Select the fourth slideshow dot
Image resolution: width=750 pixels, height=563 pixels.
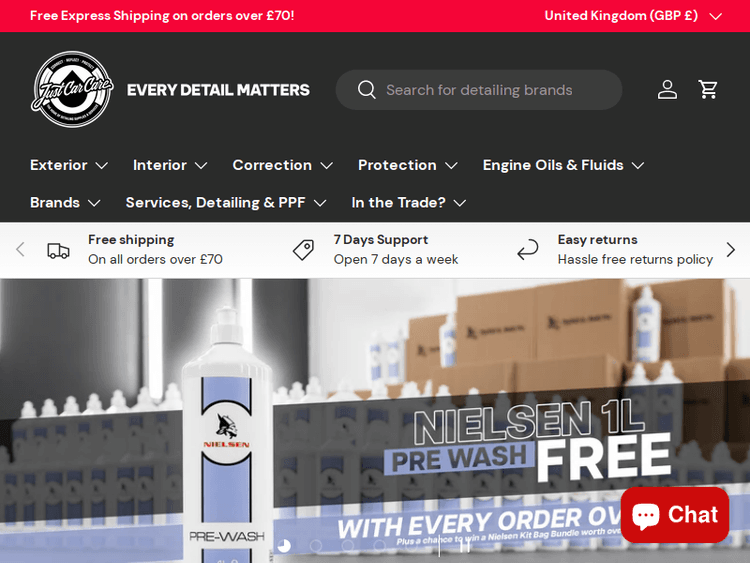tap(380, 546)
